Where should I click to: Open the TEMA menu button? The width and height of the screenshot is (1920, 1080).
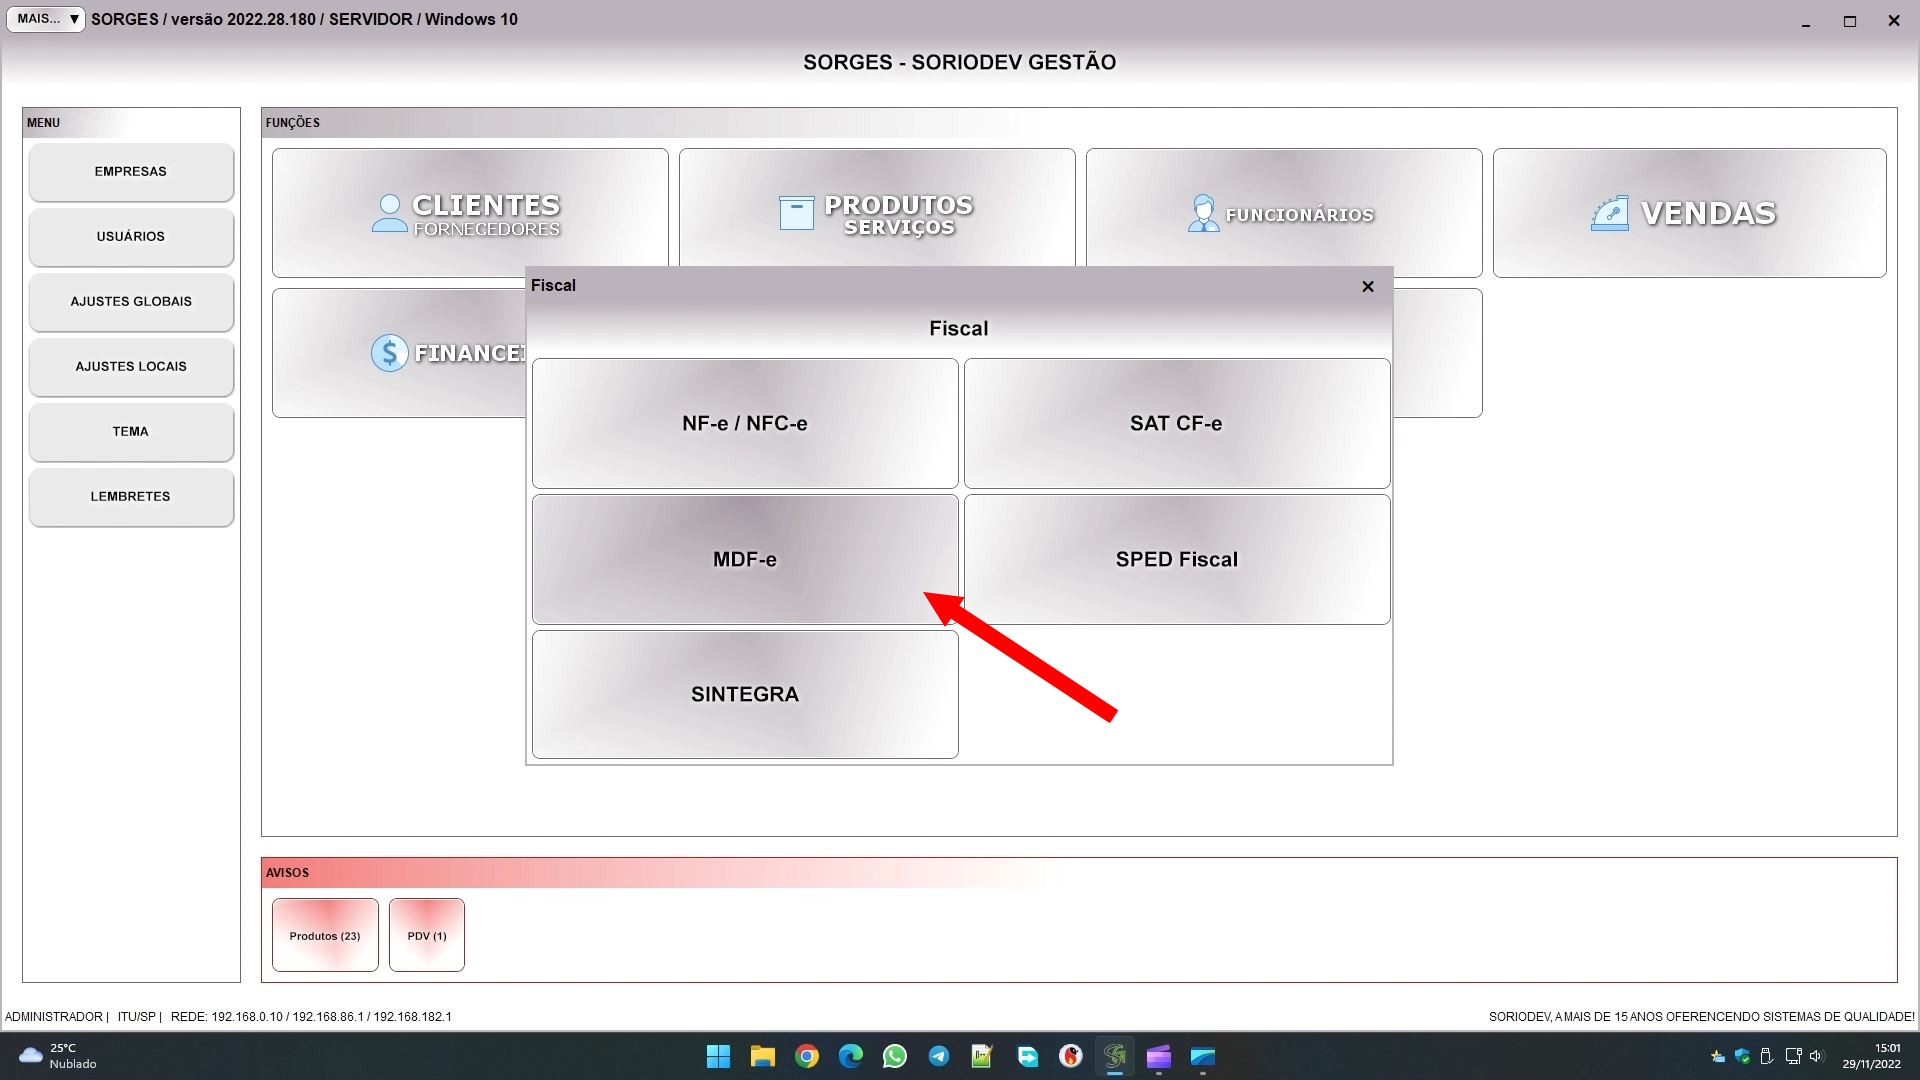pyautogui.click(x=131, y=432)
